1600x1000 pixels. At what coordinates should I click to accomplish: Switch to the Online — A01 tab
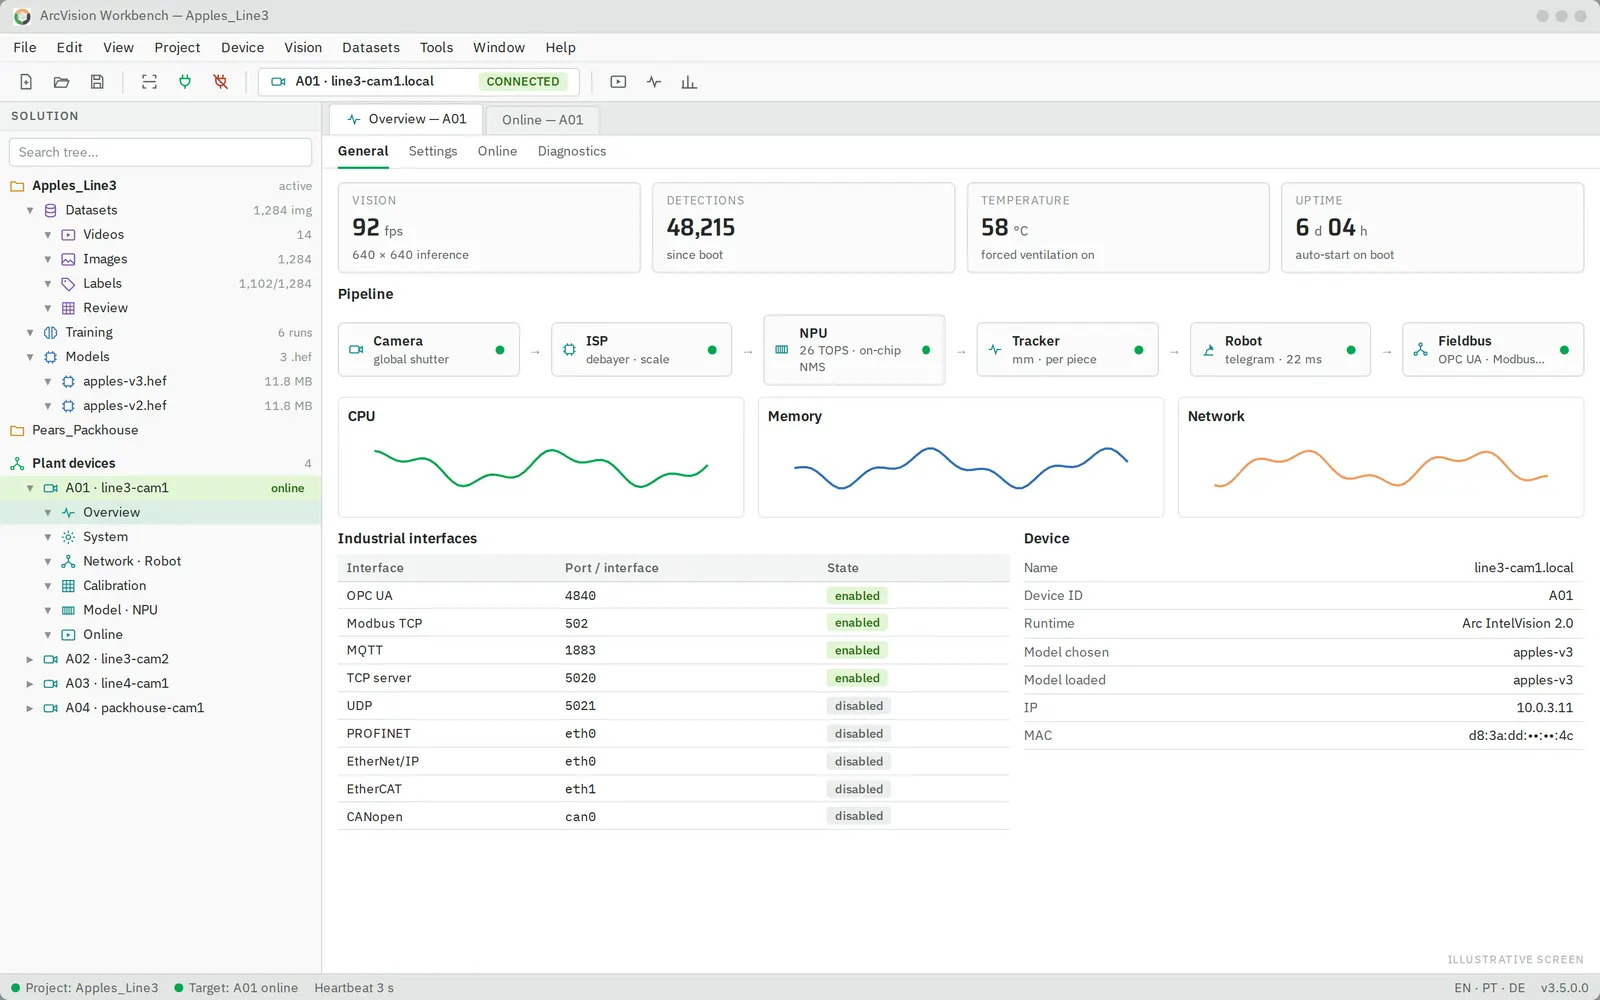(542, 120)
